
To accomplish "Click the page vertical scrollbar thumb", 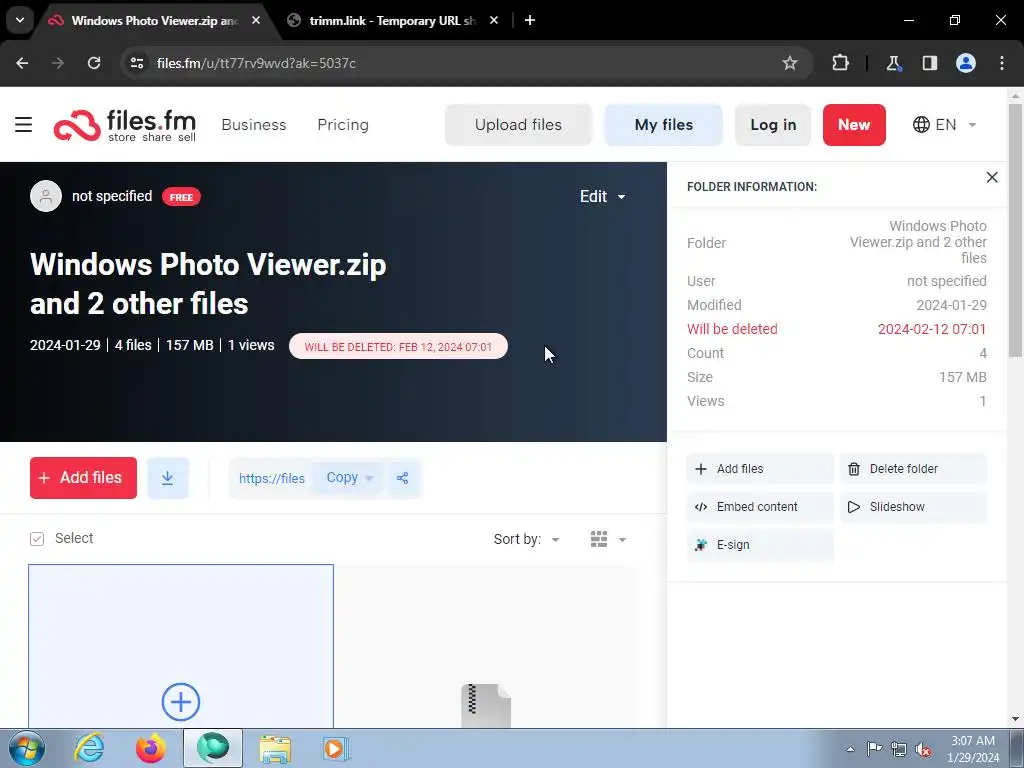I will tap(1015, 230).
